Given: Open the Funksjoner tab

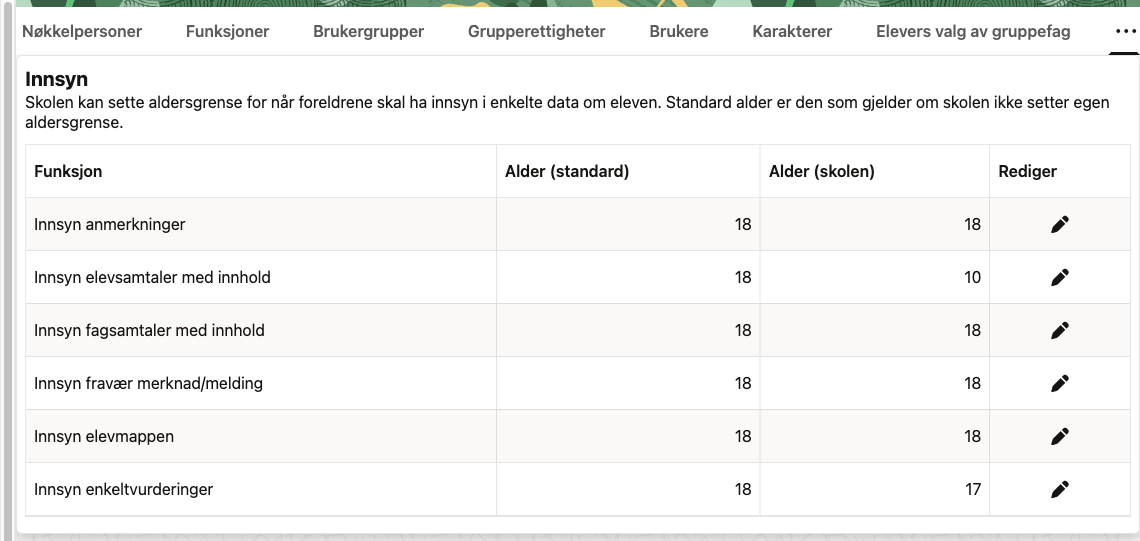Looking at the screenshot, I should [x=228, y=31].
